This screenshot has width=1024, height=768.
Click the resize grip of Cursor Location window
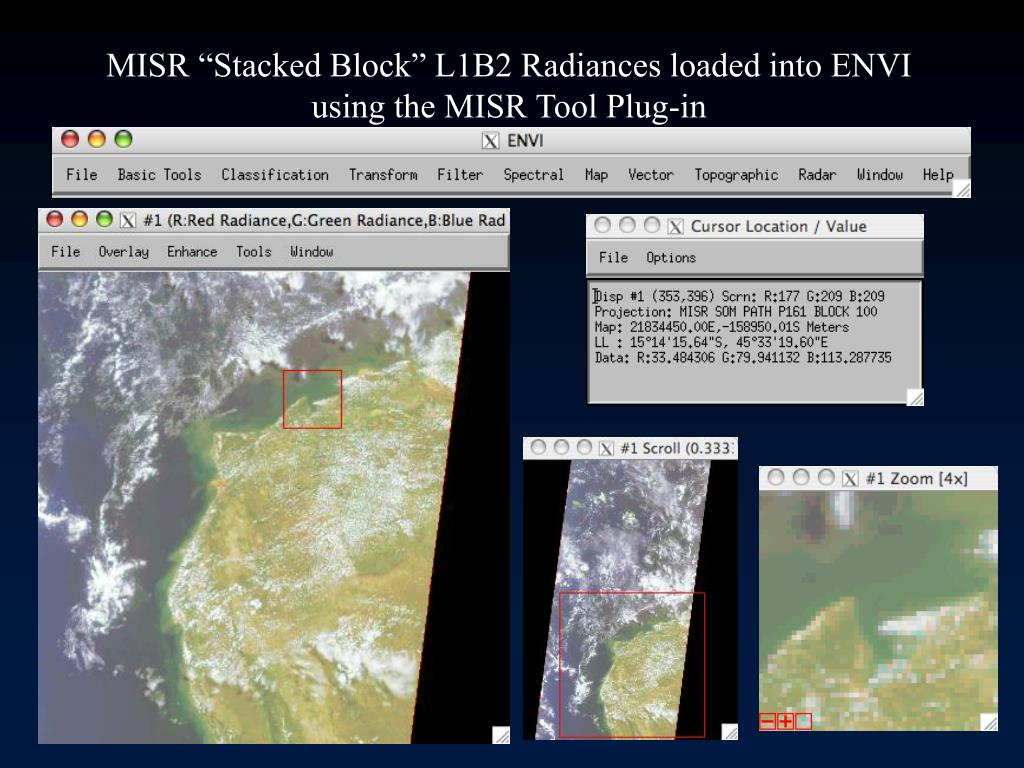[x=915, y=397]
